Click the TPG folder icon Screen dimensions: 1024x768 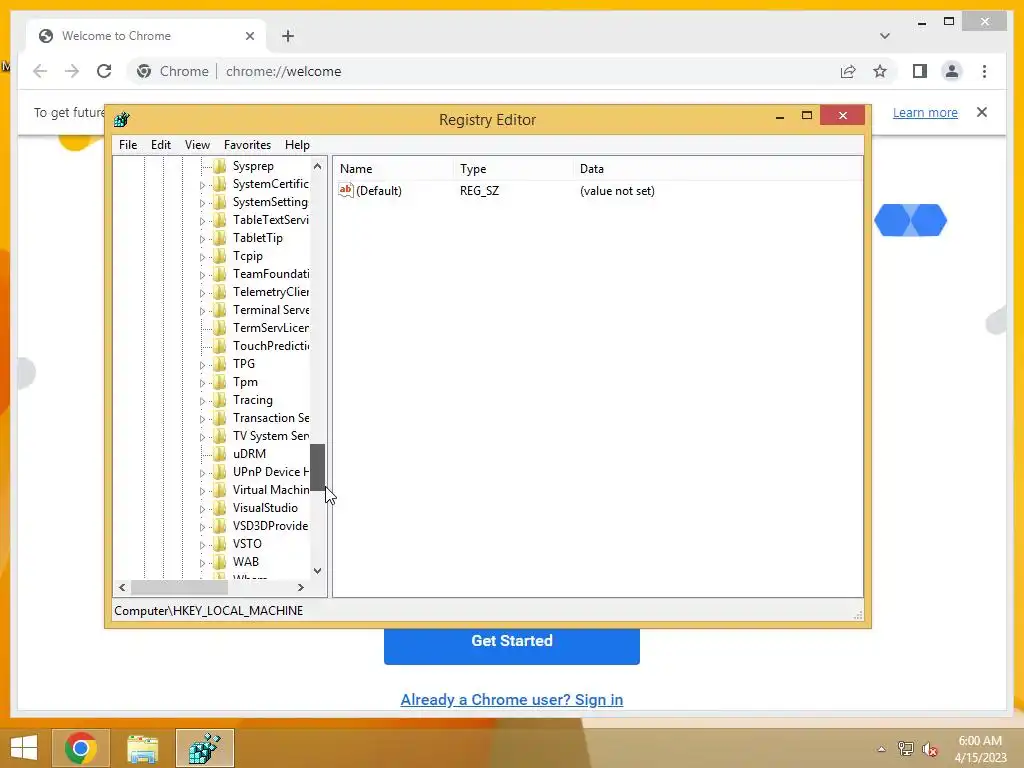[x=220, y=364]
